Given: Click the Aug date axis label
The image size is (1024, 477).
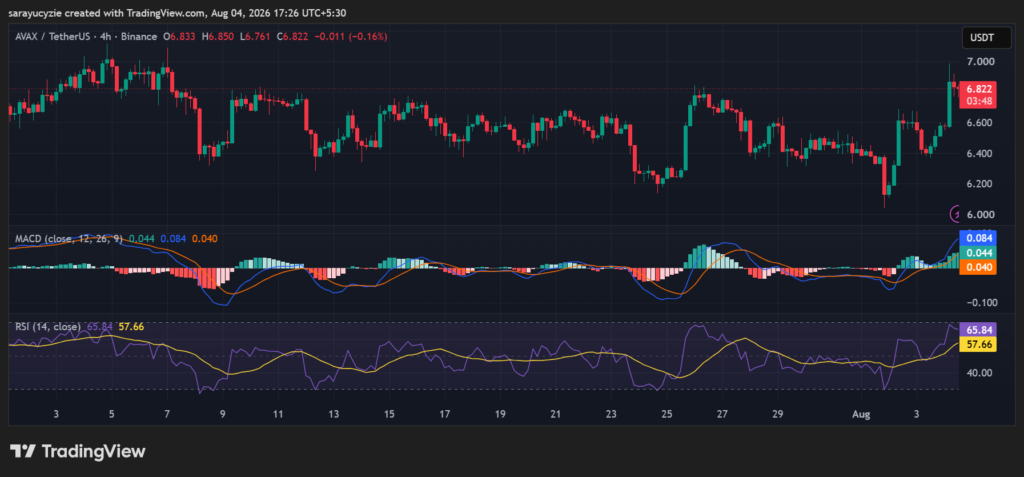Looking at the screenshot, I should click(x=861, y=414).
